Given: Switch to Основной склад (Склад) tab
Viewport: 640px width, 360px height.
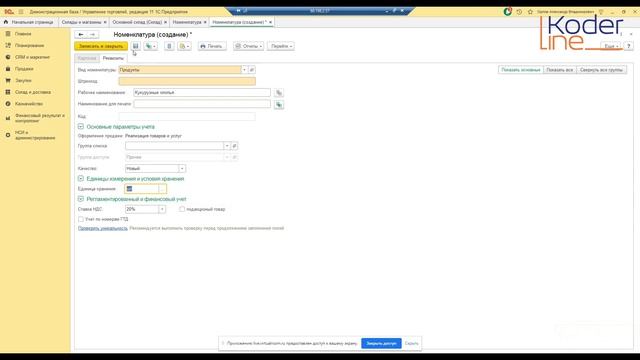Looking at the screenshot, I should coord(137,22).
